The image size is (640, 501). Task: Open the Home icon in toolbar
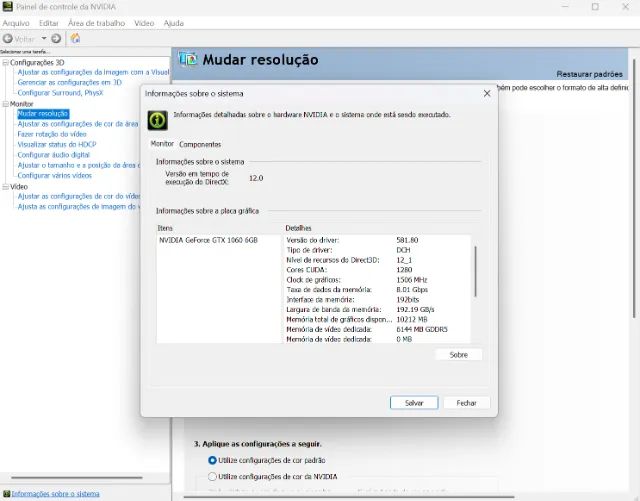coord(76,38)
